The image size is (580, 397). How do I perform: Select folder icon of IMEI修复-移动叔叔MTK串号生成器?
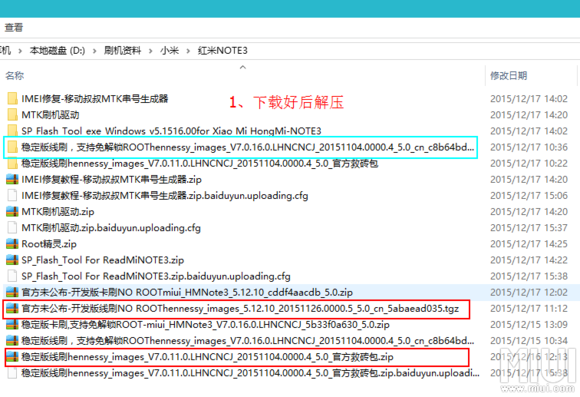pyautogui.click(x=12, y=99)
